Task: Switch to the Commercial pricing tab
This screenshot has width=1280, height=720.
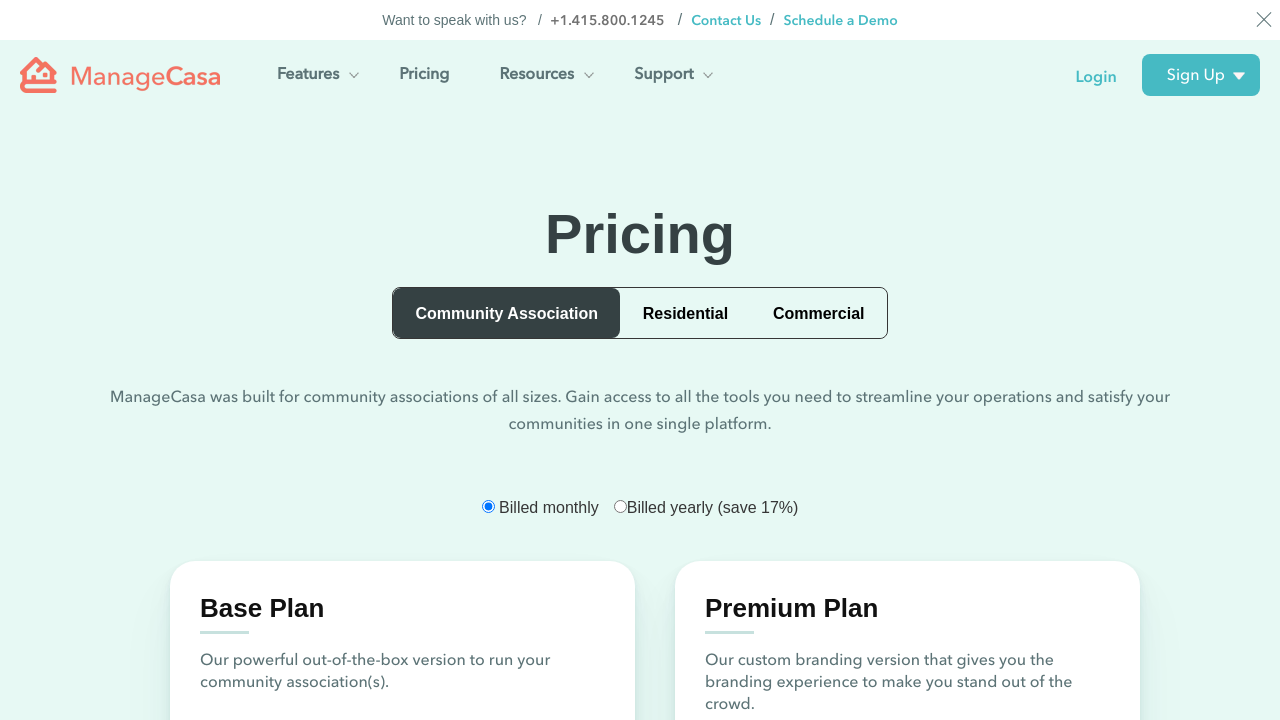Action: tap(818, 313)
